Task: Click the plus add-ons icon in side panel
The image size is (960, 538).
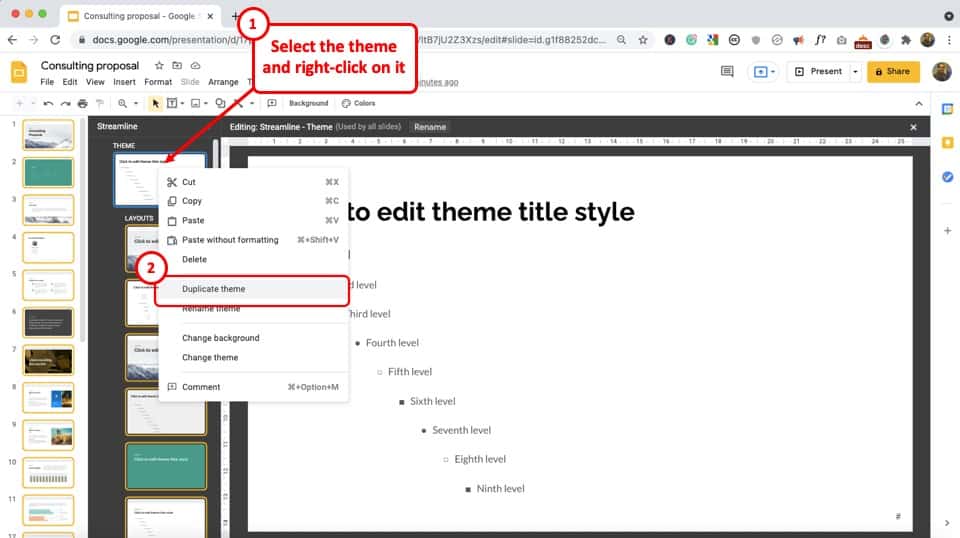Action: pos(947,231)
